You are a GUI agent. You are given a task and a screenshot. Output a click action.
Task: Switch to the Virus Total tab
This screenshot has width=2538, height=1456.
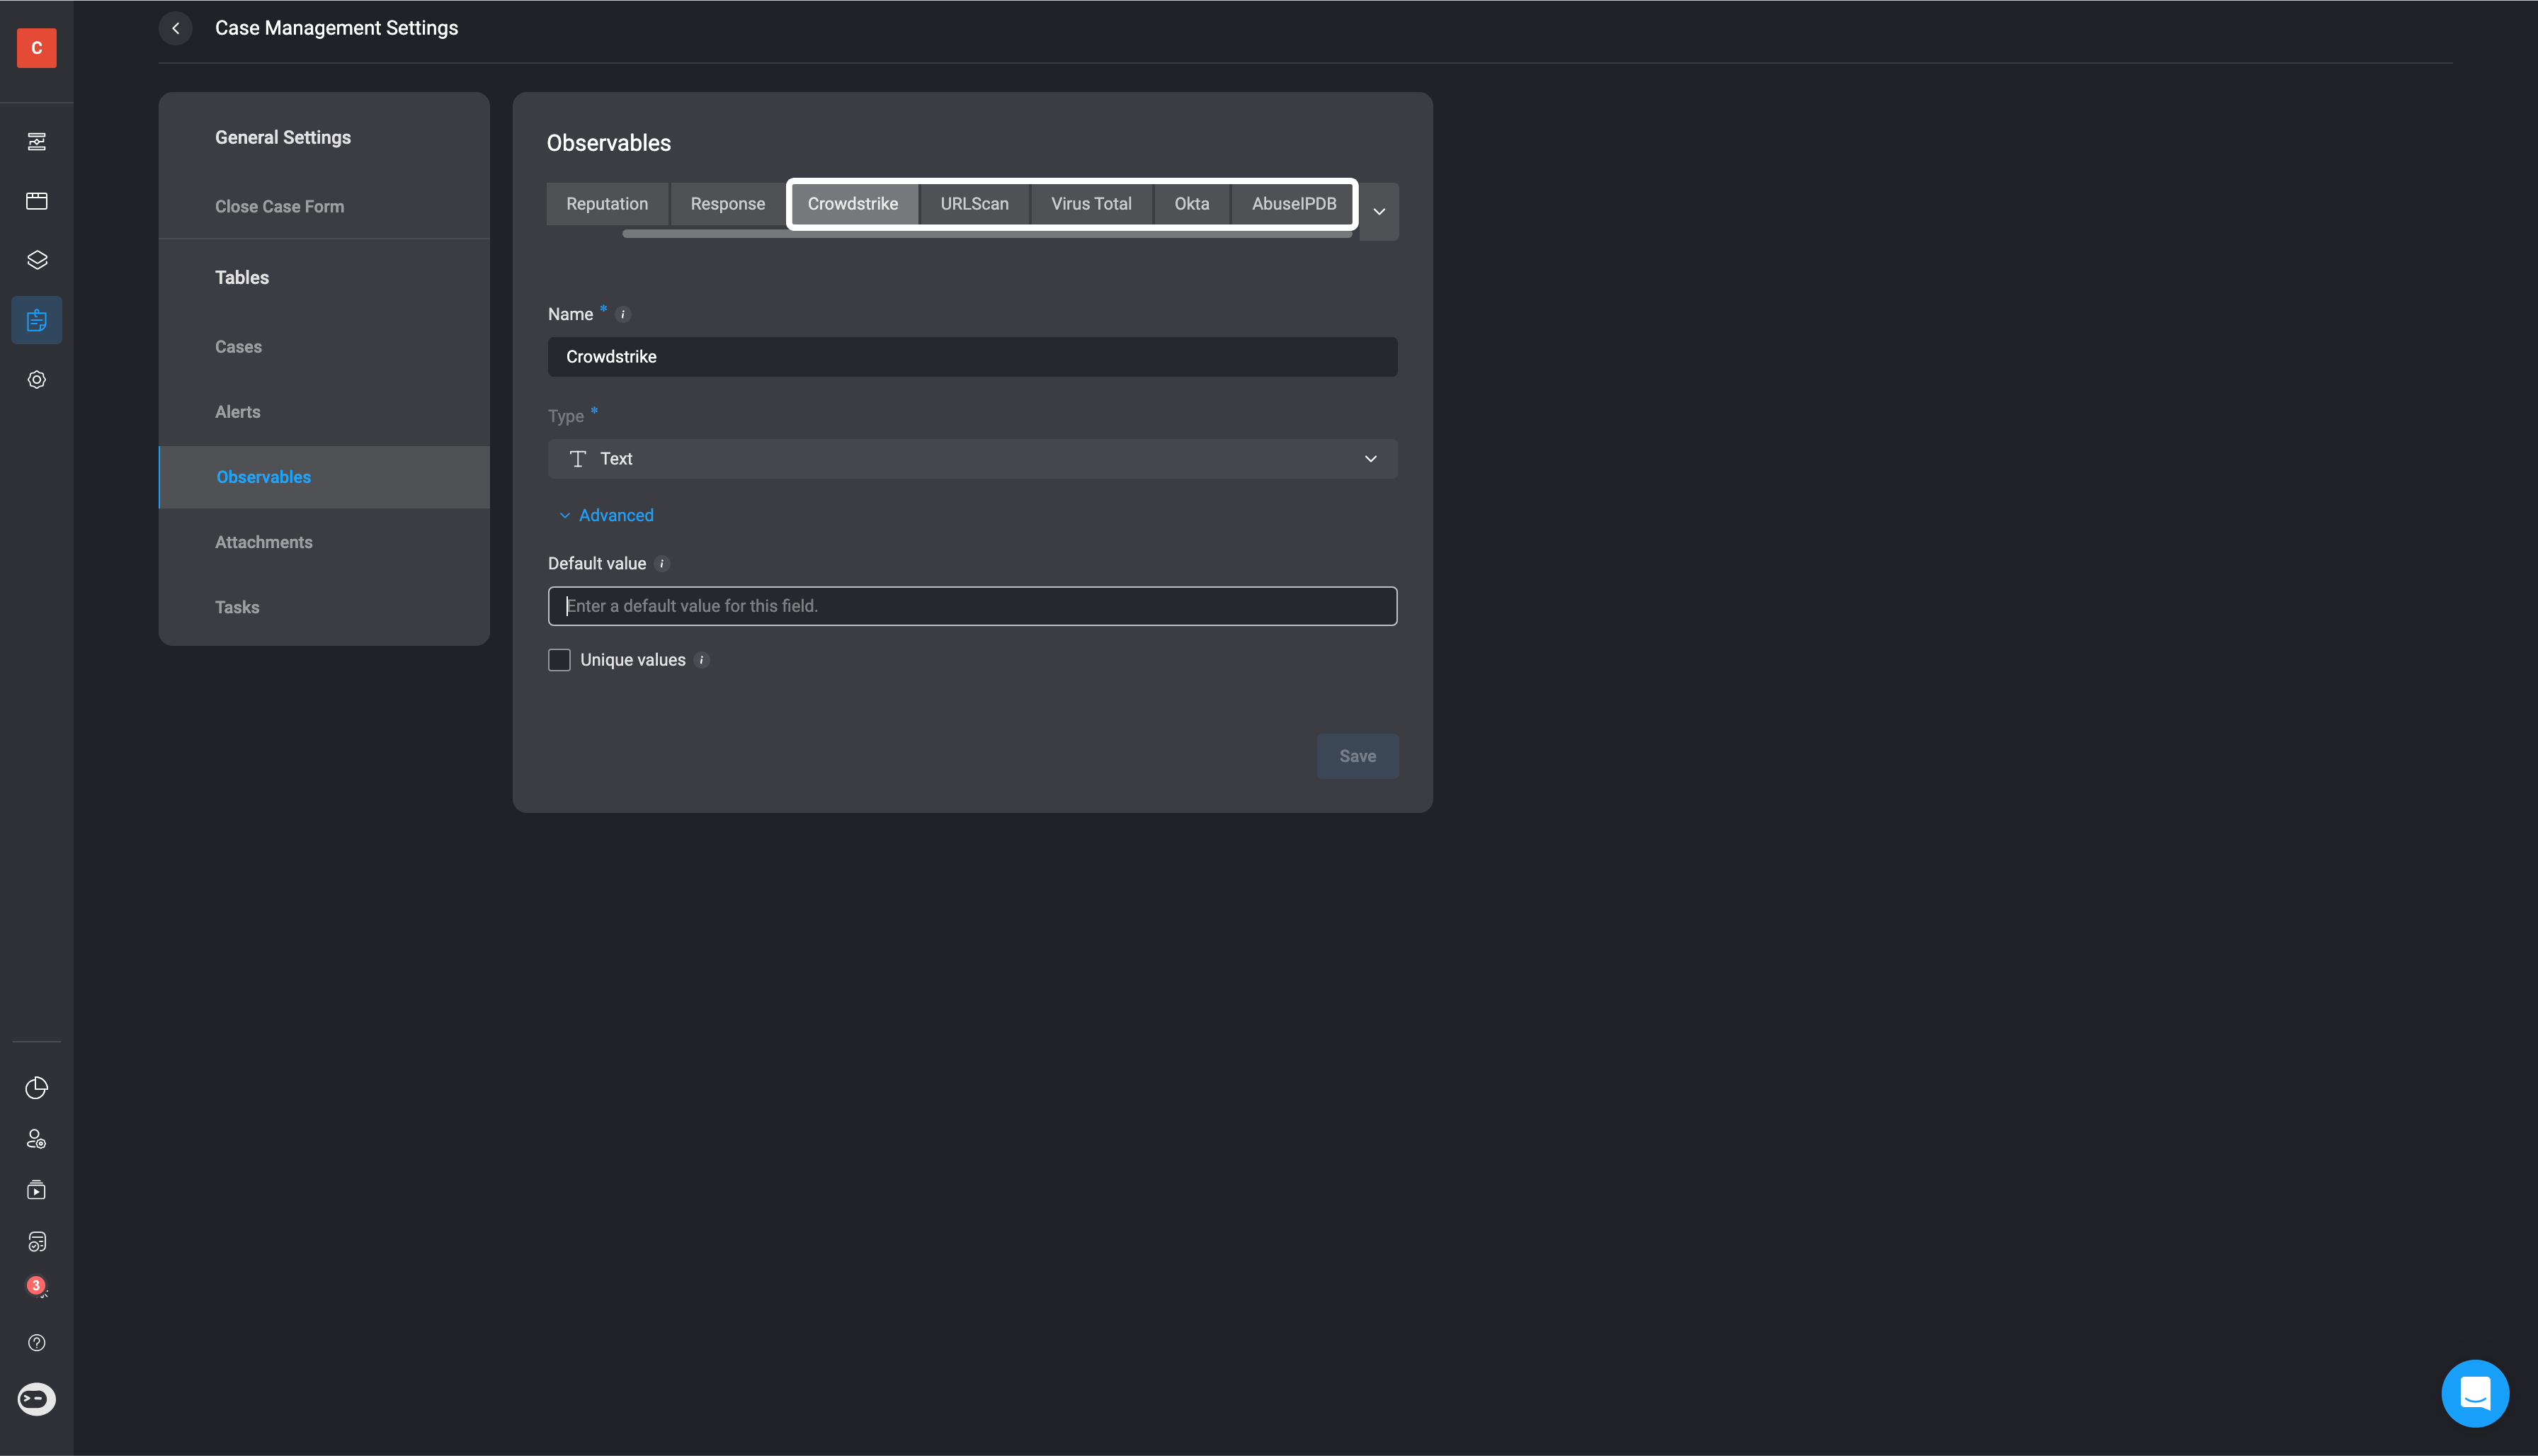point(1091,204)
